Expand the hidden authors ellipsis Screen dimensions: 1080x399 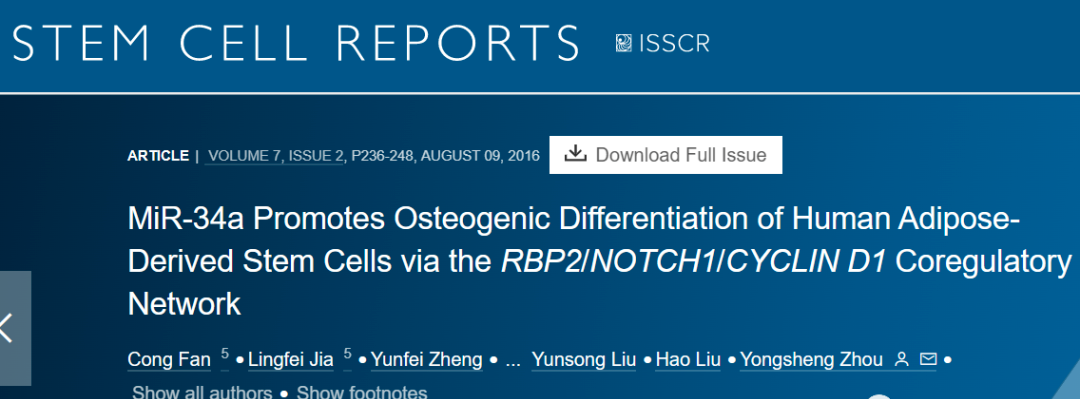coord(512,360)
